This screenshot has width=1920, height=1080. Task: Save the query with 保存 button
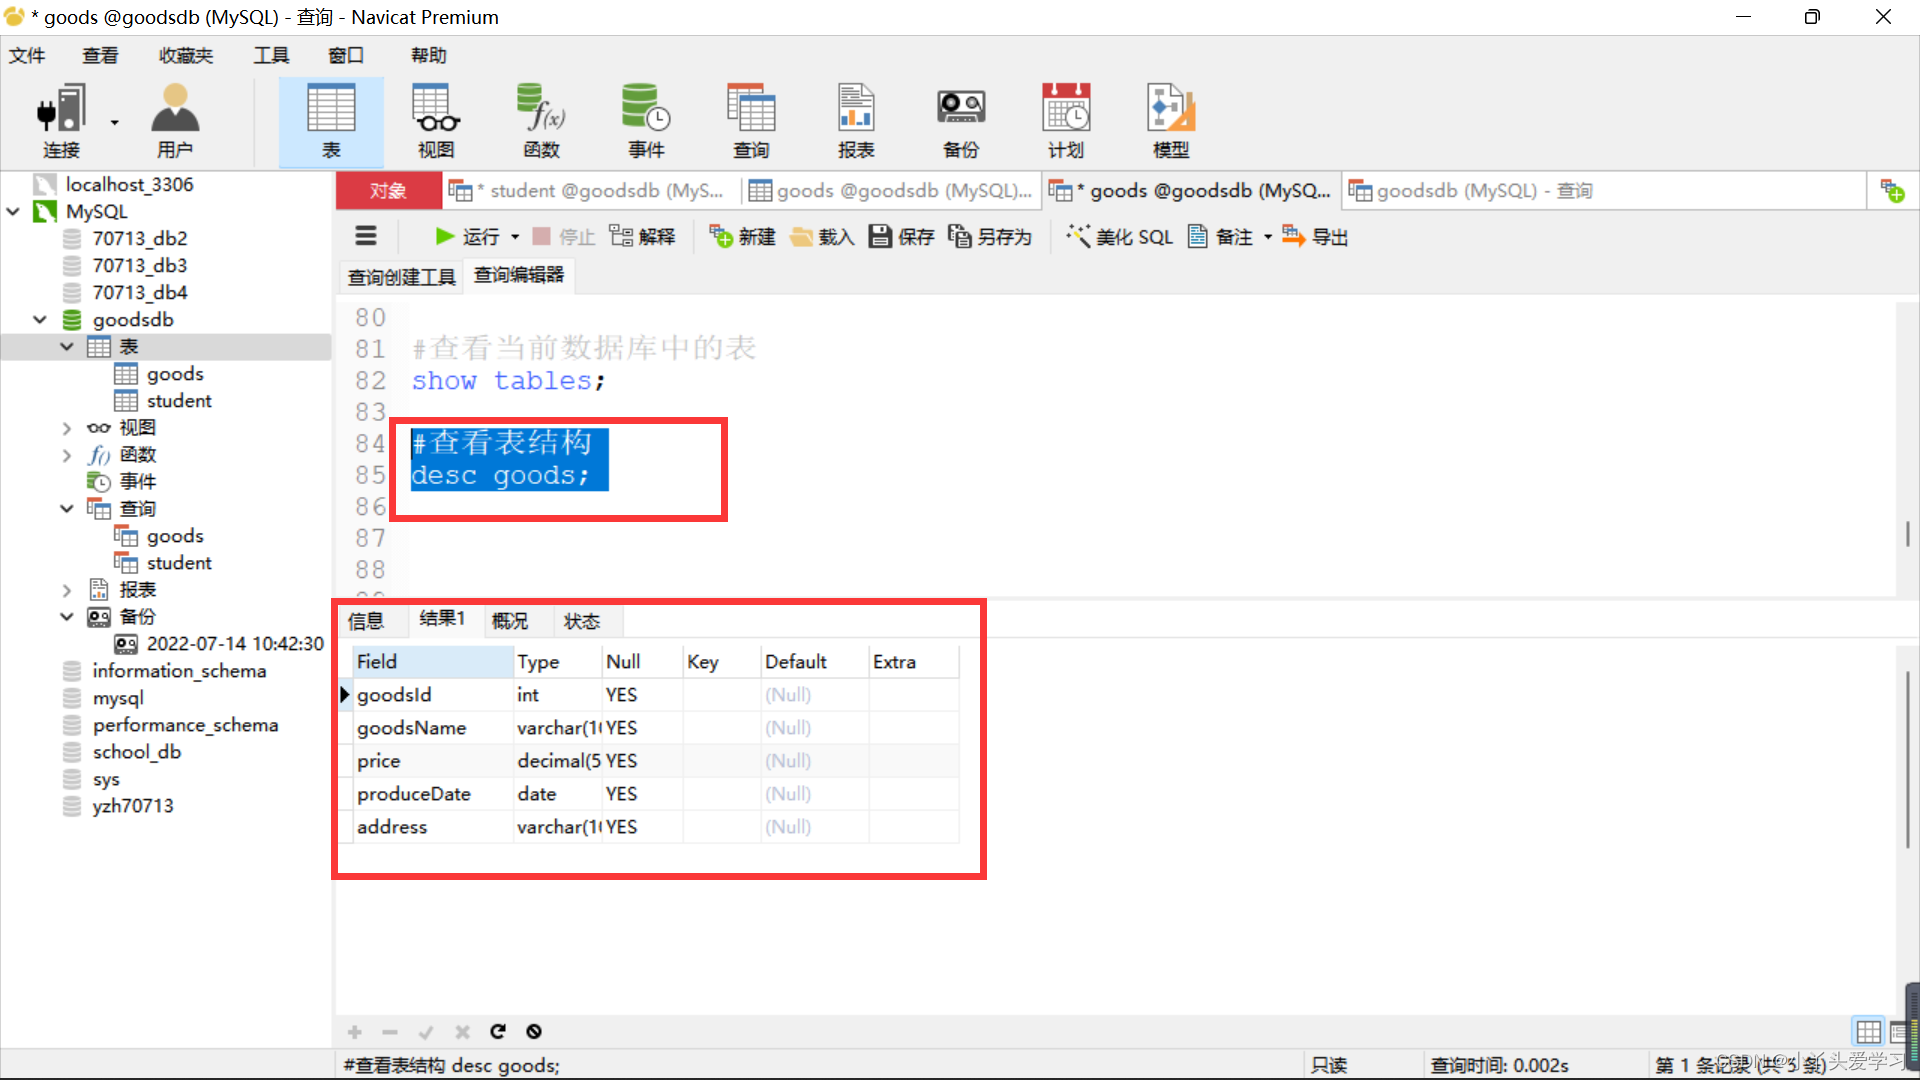pos(901,236)
